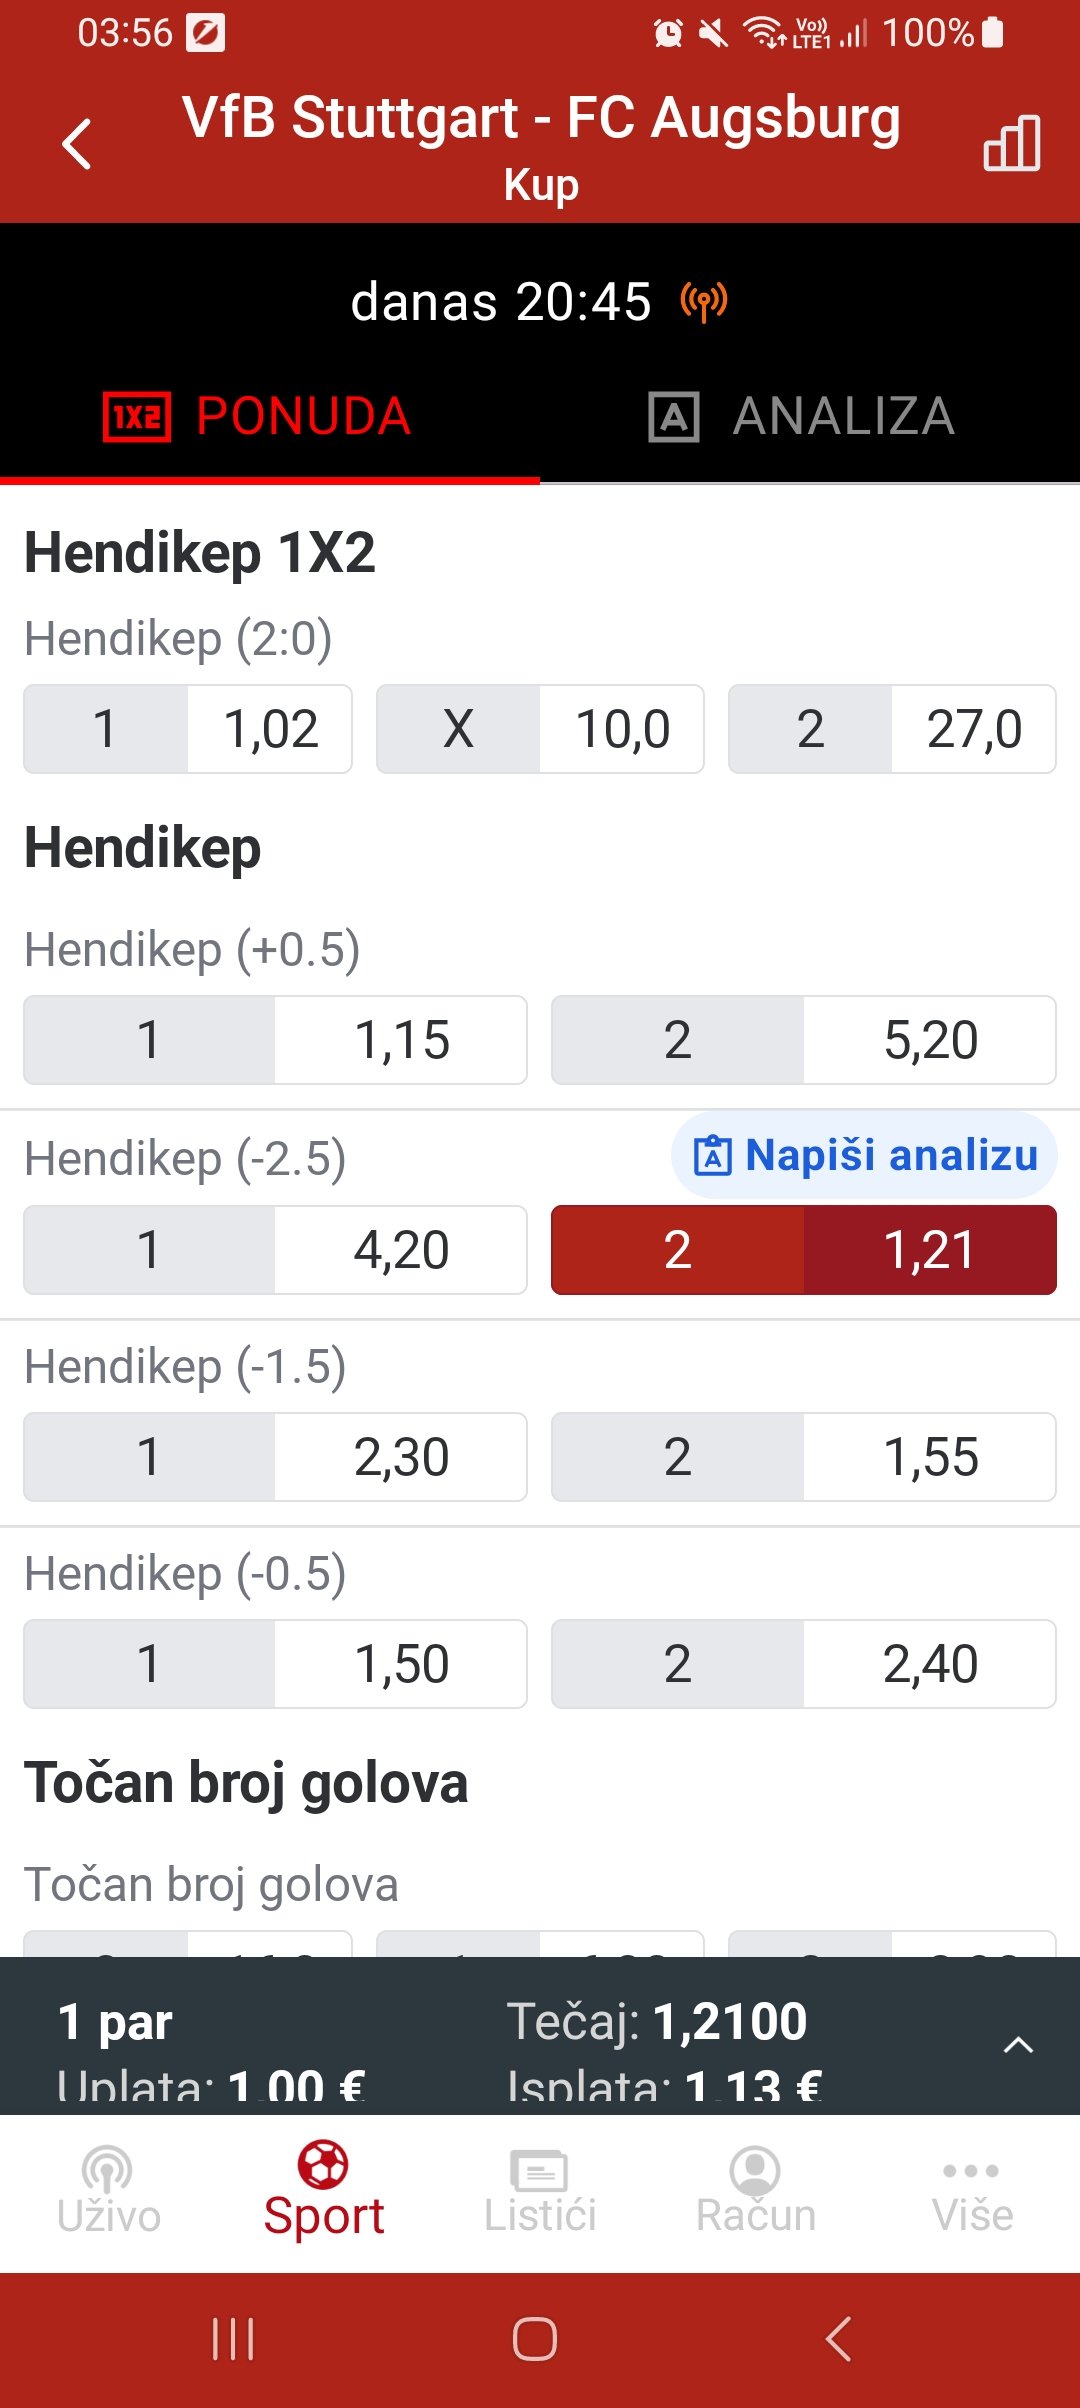Pick Hendikep (-1.5) home odds 2,30
This screenshot has width=1080, height=2408.
[275, 1457]
